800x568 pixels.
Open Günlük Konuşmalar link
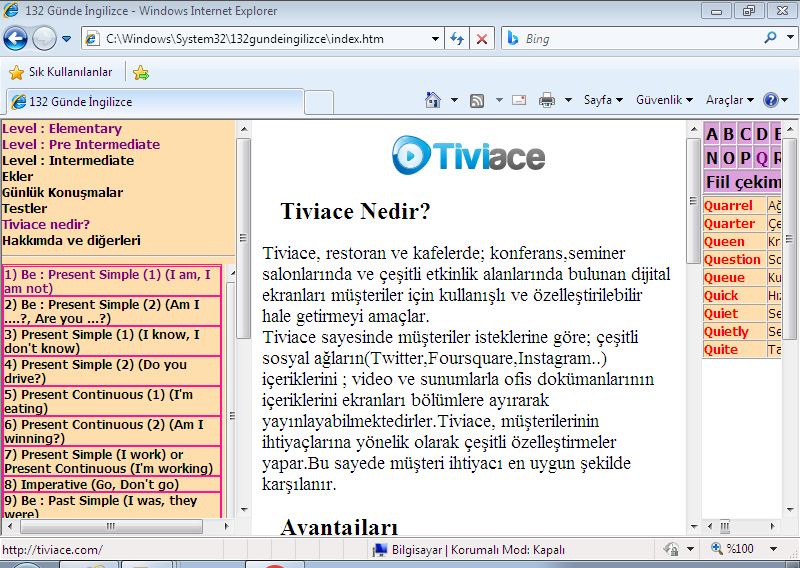62,192
